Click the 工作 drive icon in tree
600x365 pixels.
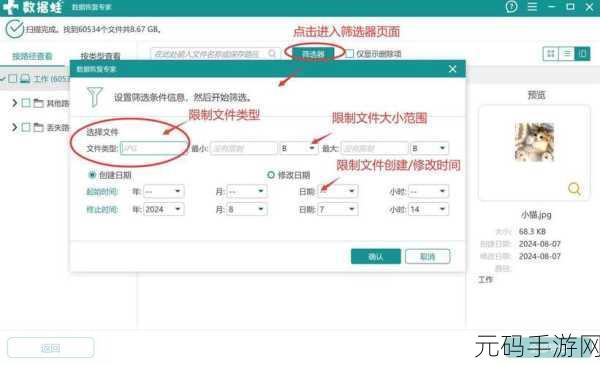coord(25,79)
